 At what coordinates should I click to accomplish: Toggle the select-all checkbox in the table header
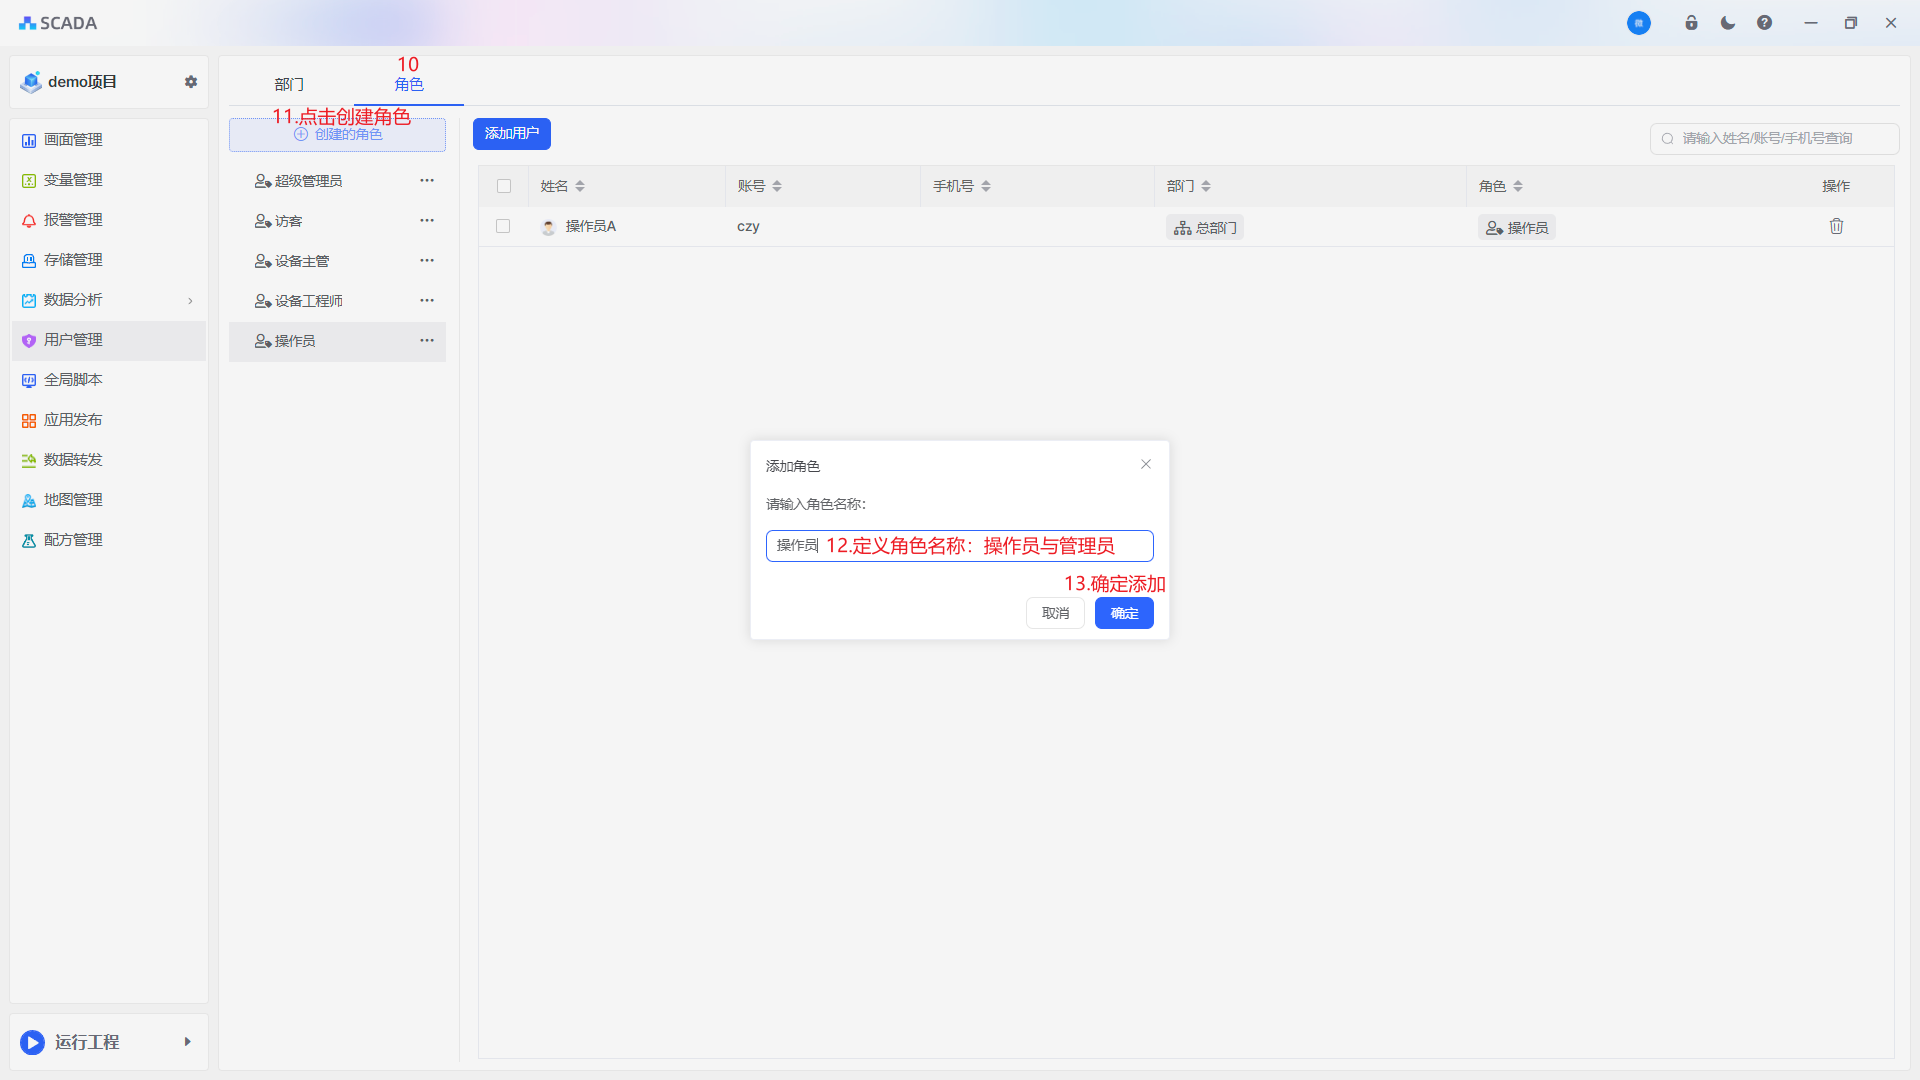tap(504, 187)
